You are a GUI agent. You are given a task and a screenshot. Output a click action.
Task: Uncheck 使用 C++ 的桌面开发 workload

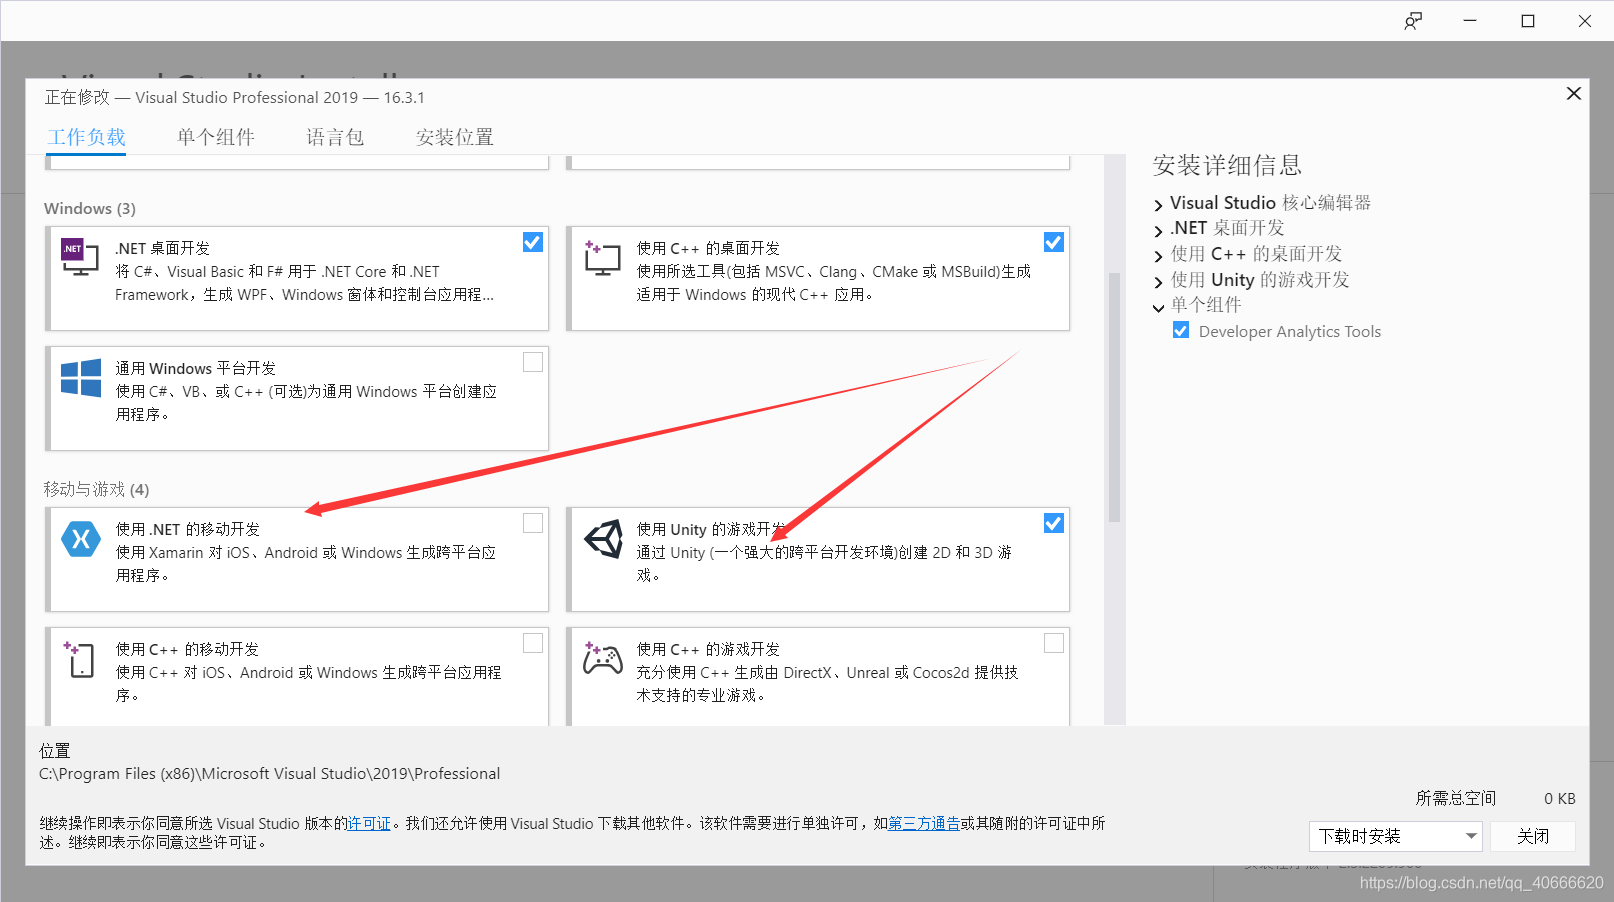[1054, 242]
